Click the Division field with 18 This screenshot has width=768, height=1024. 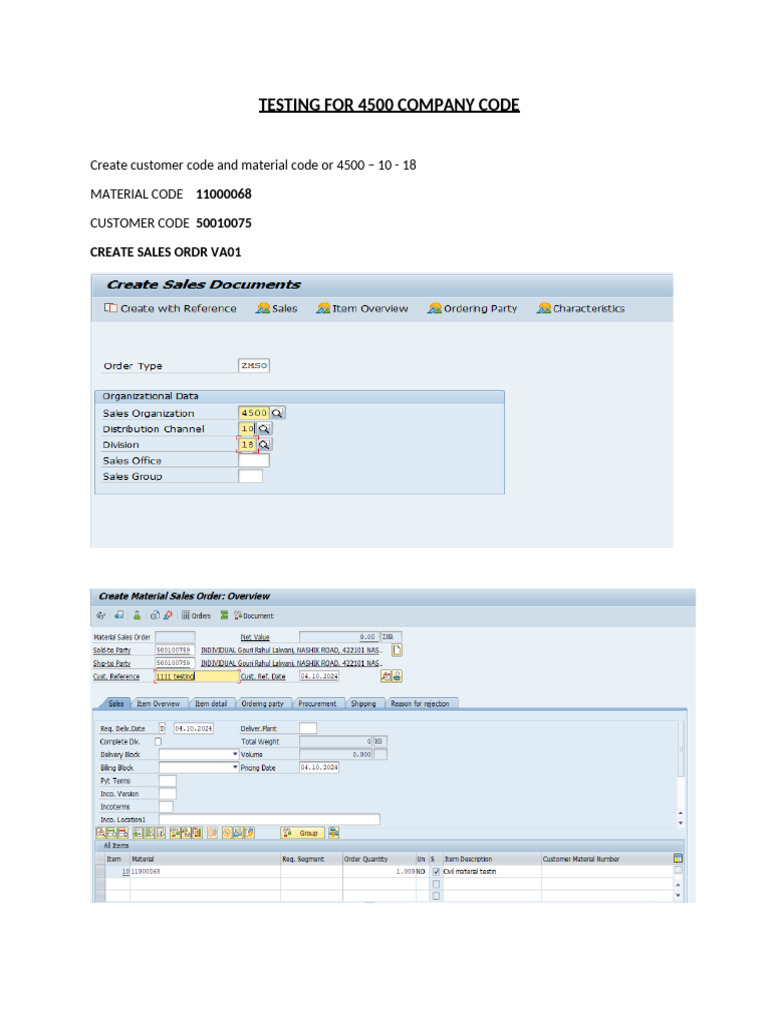click(247, 444)
